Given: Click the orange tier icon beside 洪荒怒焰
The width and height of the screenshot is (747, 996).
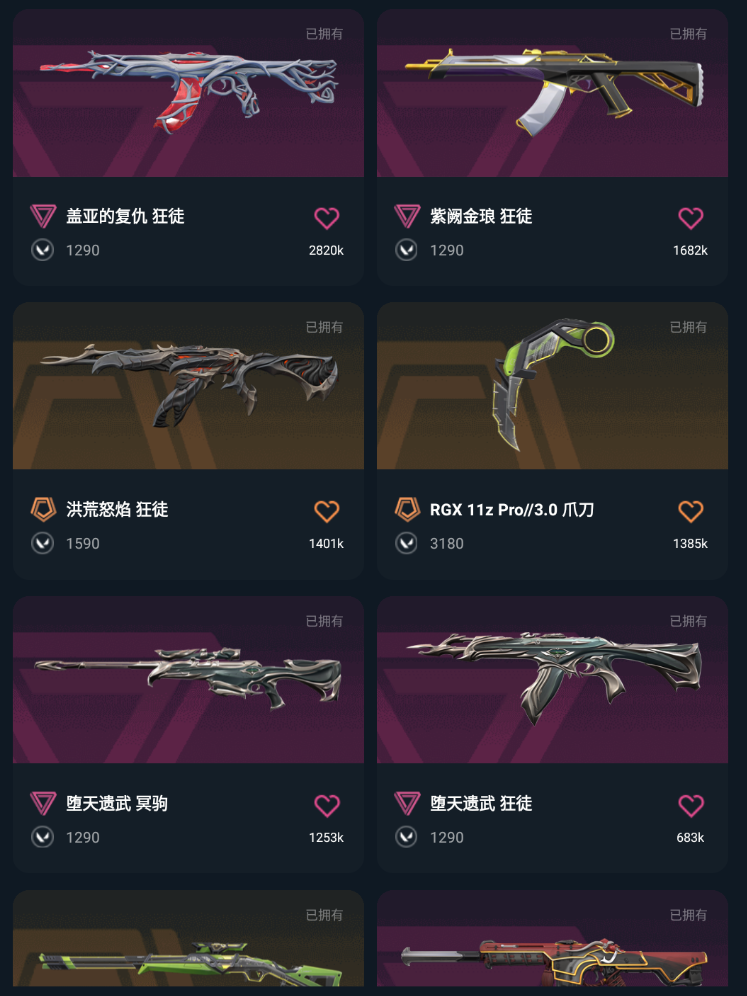Looking at the screenshot, I should [x=43, y=509].
